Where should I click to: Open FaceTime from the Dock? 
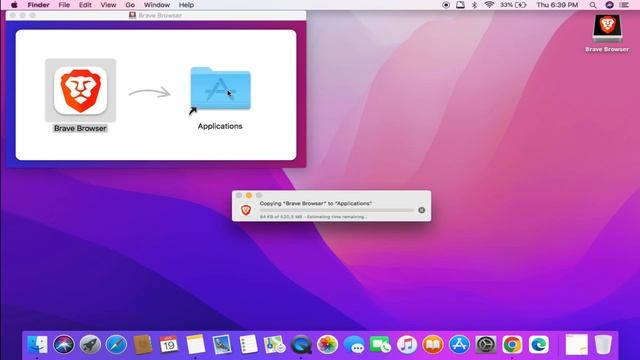[380, 344]
